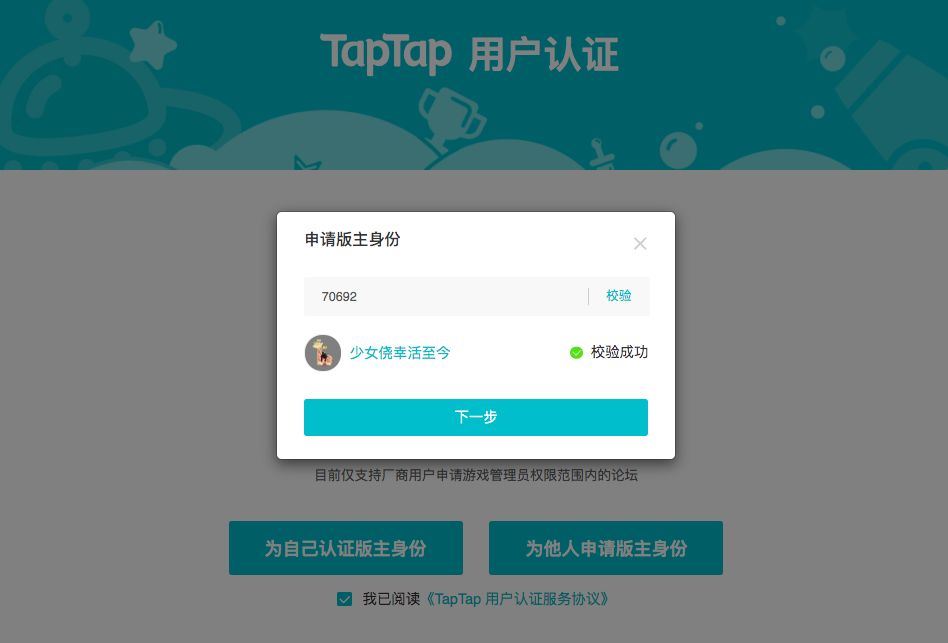Viewport: 948px width, 643px height.
Task: Click the 校验成功 status text
Action: [619, 352]
